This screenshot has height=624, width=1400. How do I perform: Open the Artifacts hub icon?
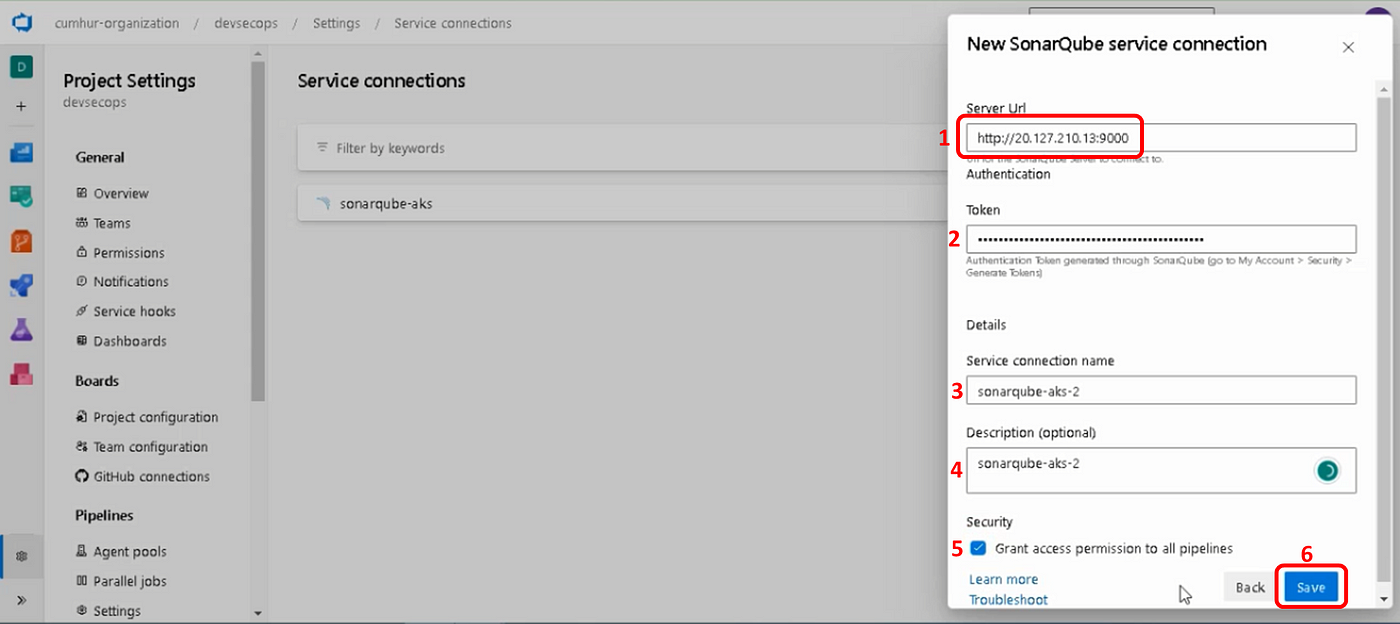tap(22, 374)
